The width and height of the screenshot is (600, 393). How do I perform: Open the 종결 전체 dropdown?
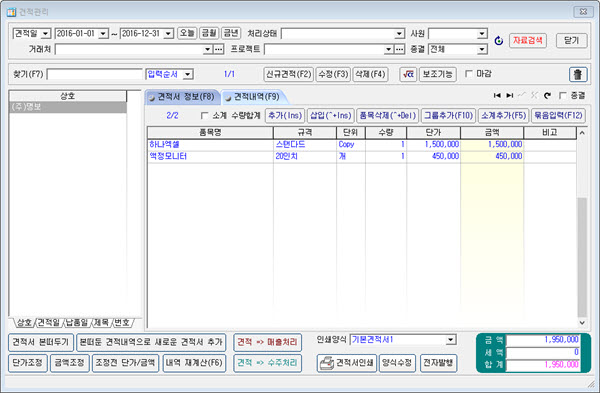pyautogui.click(x=482, y=49)
